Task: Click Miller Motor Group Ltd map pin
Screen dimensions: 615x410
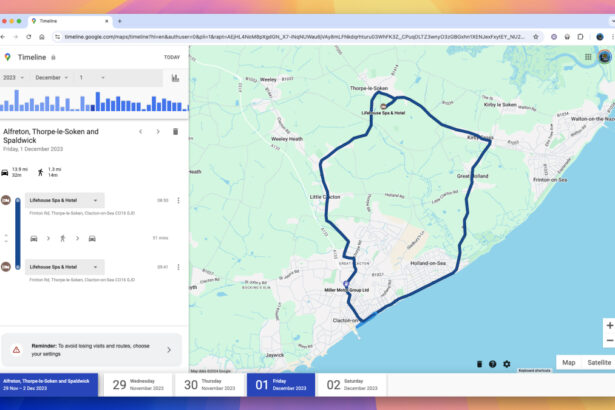Action: 346,284
